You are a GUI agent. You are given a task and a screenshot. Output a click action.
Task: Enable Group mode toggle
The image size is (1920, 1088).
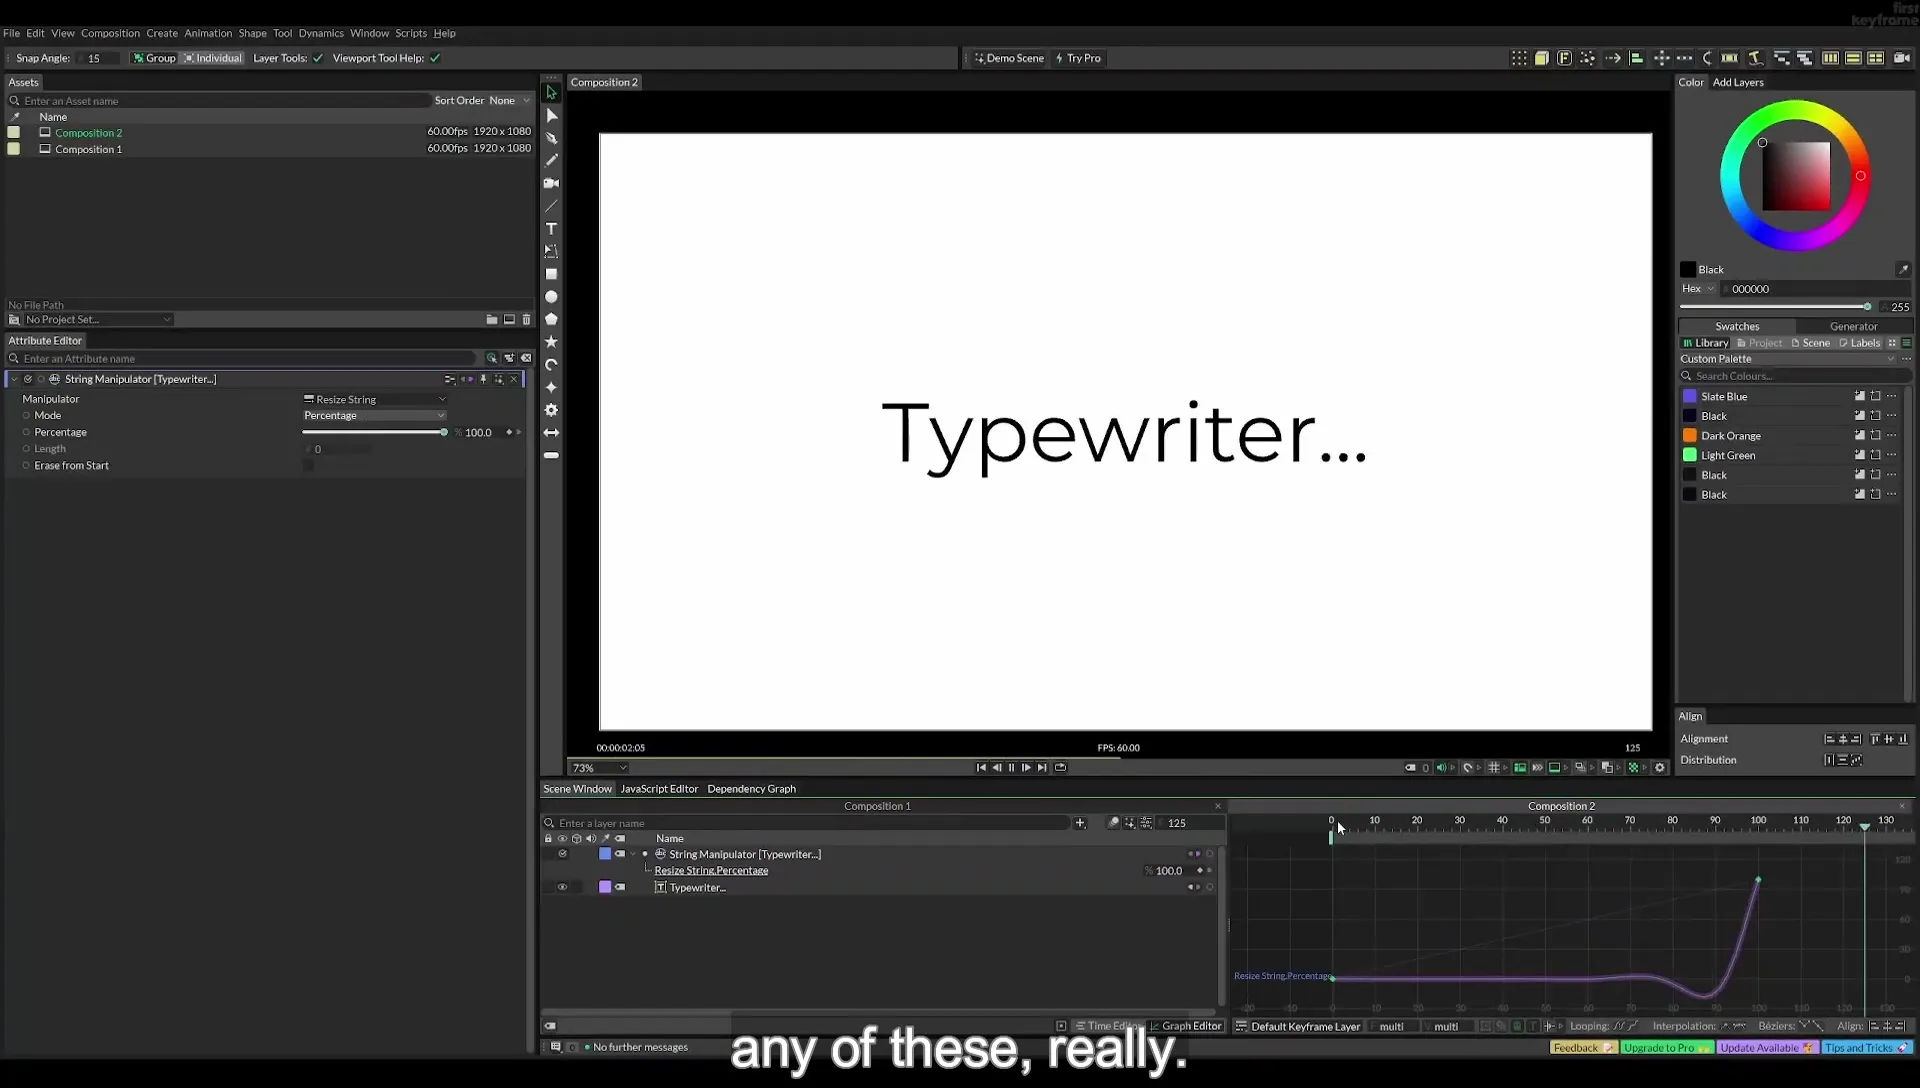pos(154,58)
